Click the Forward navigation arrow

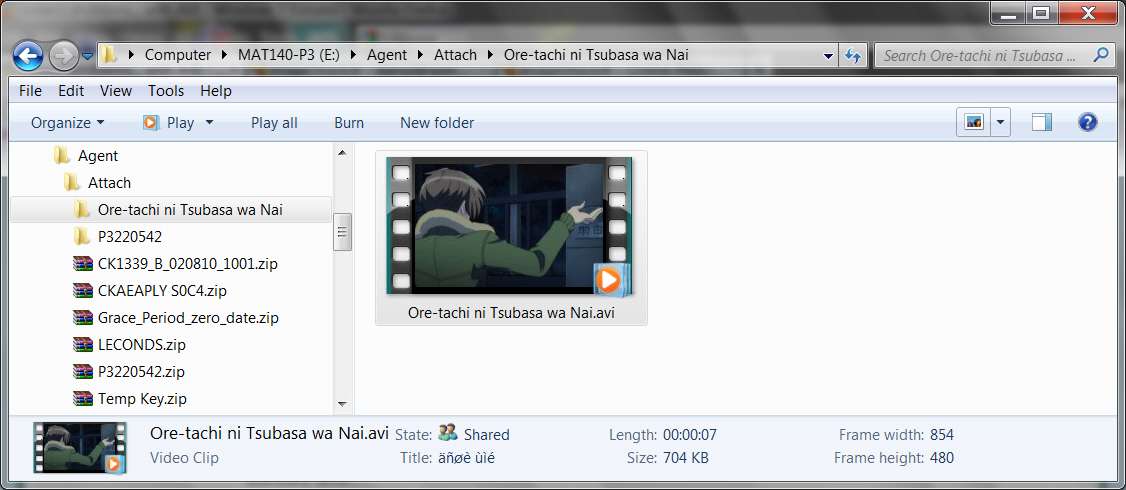(63, 55)
